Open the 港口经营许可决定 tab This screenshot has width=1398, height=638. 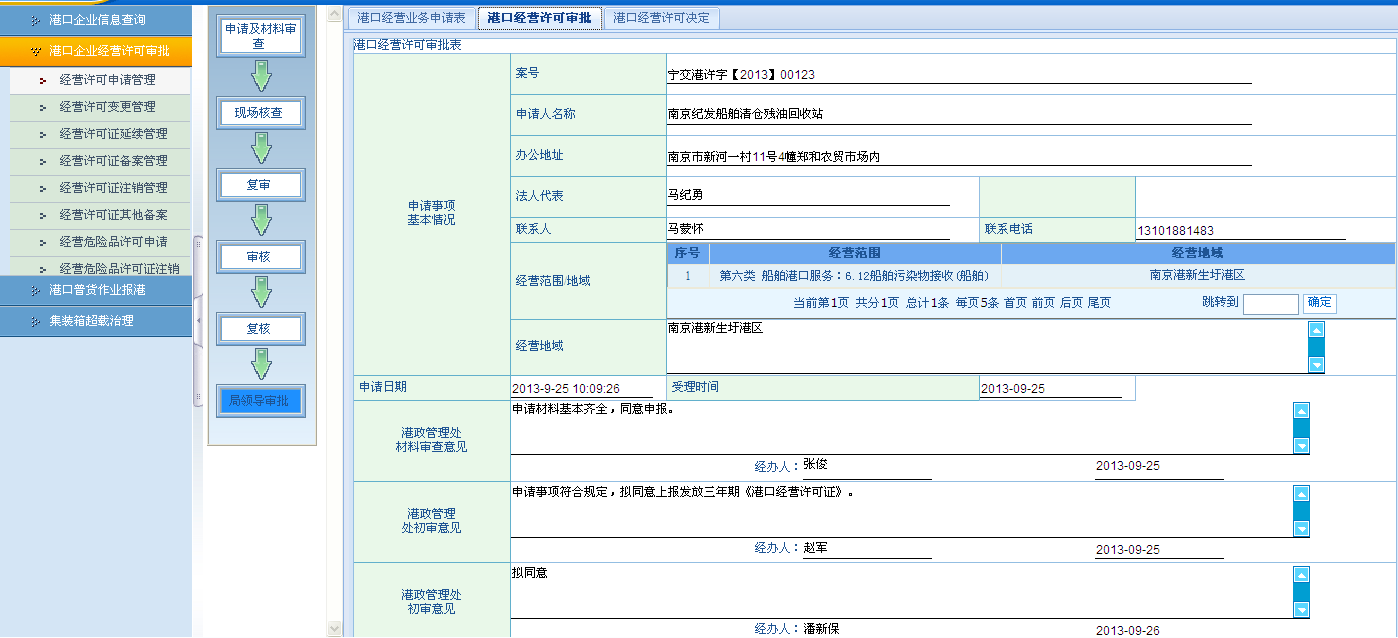tap(662, 18)
